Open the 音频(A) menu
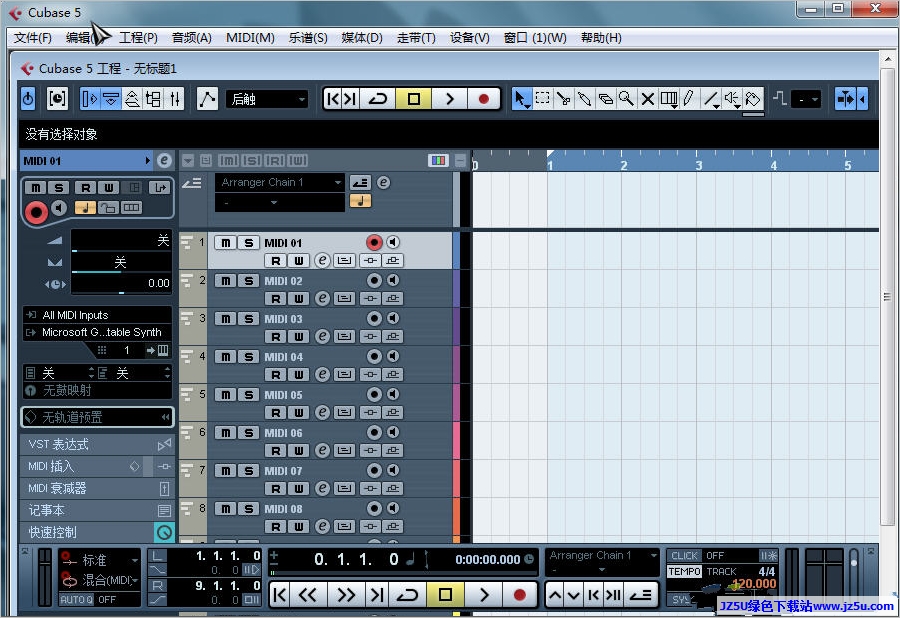Viewport: 900px width, 618px height. (192, 38)
